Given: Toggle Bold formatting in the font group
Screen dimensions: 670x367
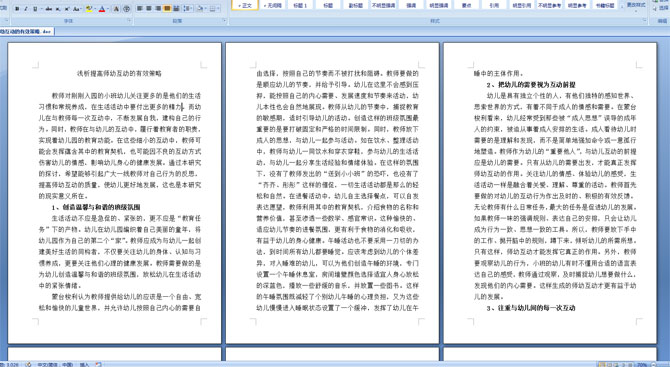Looking at the screenshot, I should point(17,9).
